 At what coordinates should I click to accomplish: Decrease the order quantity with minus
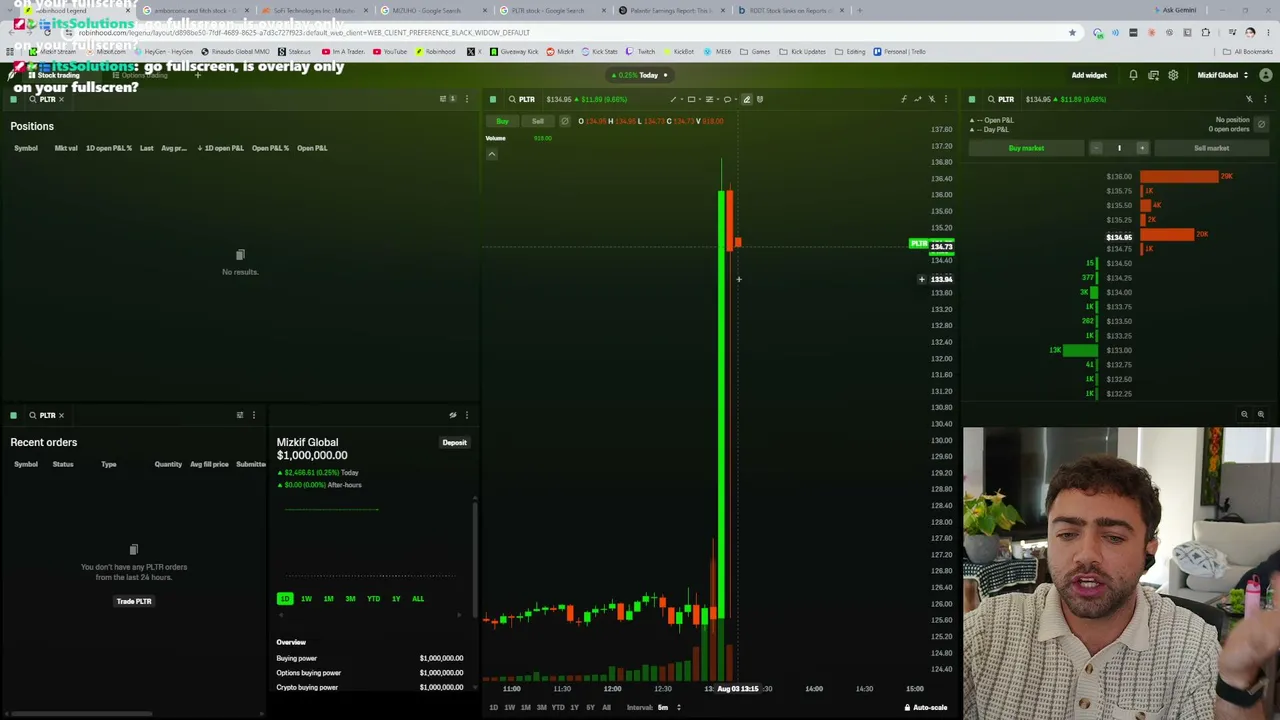pyautogui.click(x=1096, y=148)
